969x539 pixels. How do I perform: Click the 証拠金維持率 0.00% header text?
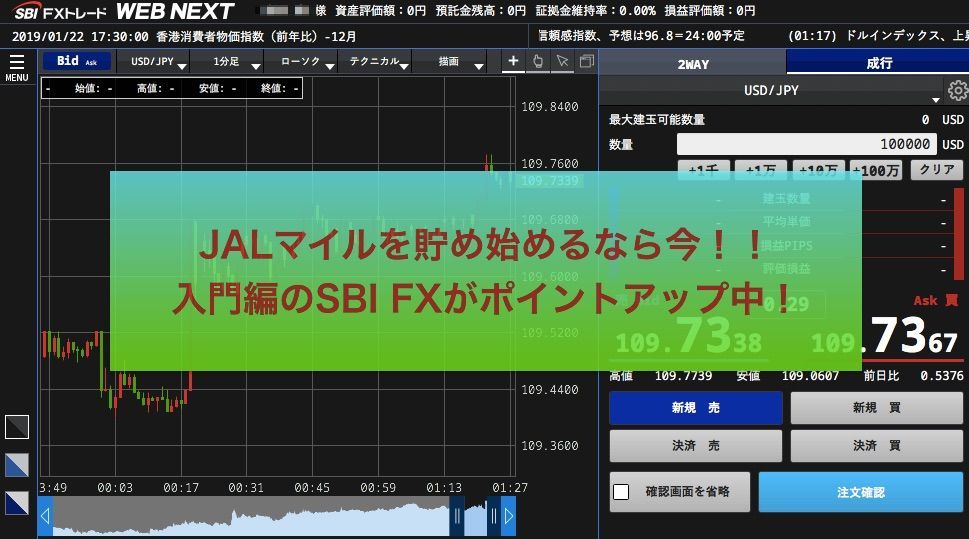tap(596, 11)
